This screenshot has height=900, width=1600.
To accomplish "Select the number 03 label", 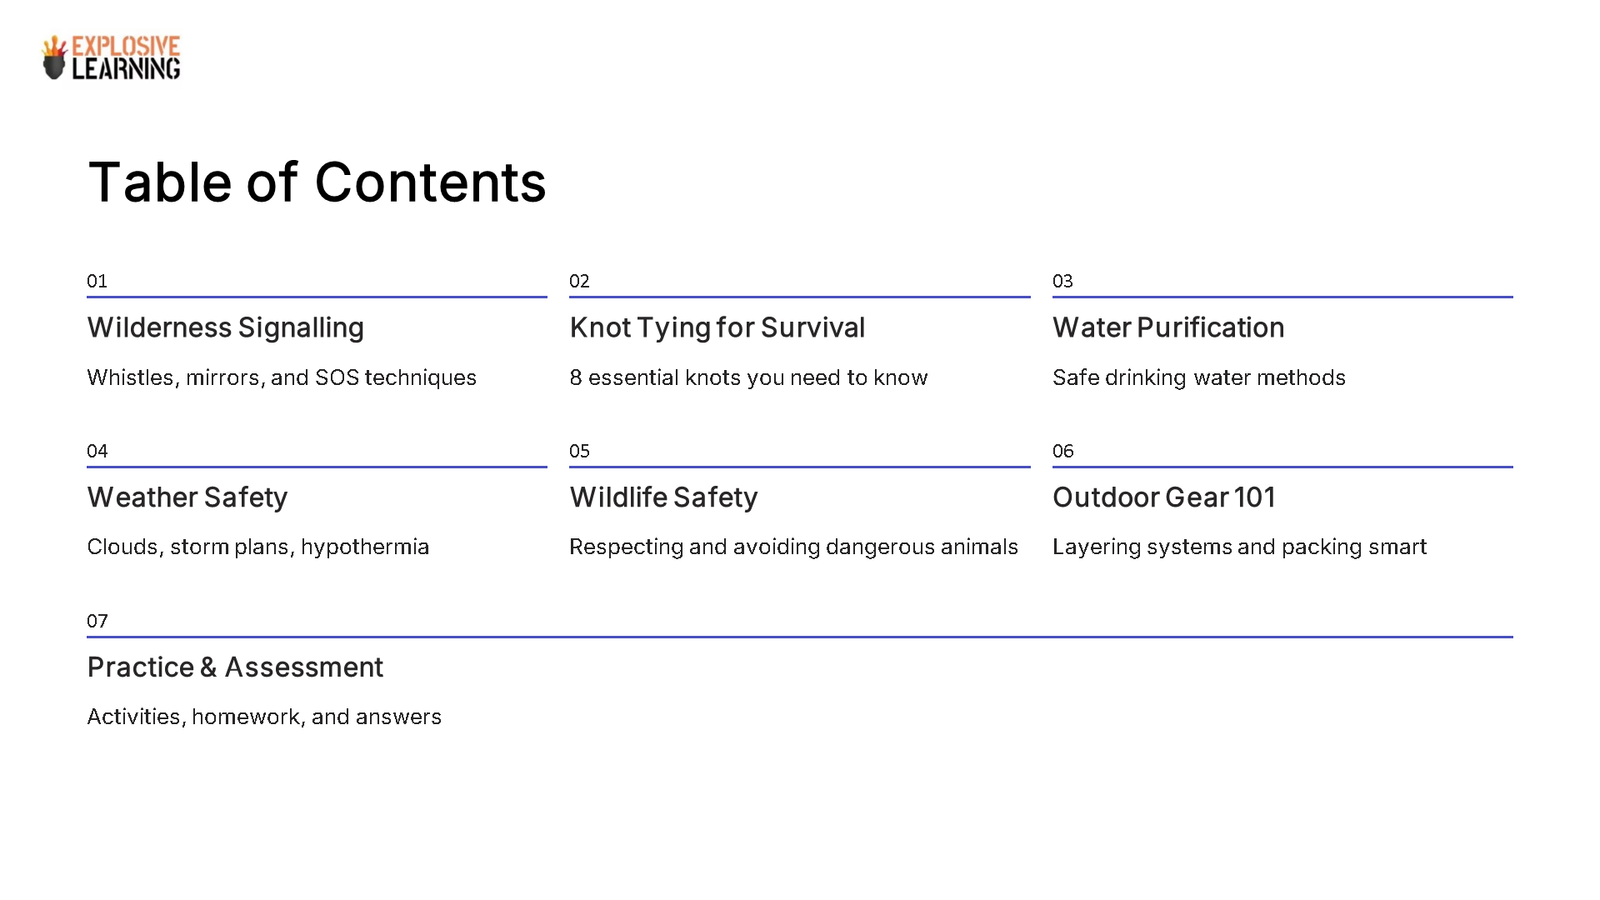I will pyautogui.click(x=1062, y=281).
